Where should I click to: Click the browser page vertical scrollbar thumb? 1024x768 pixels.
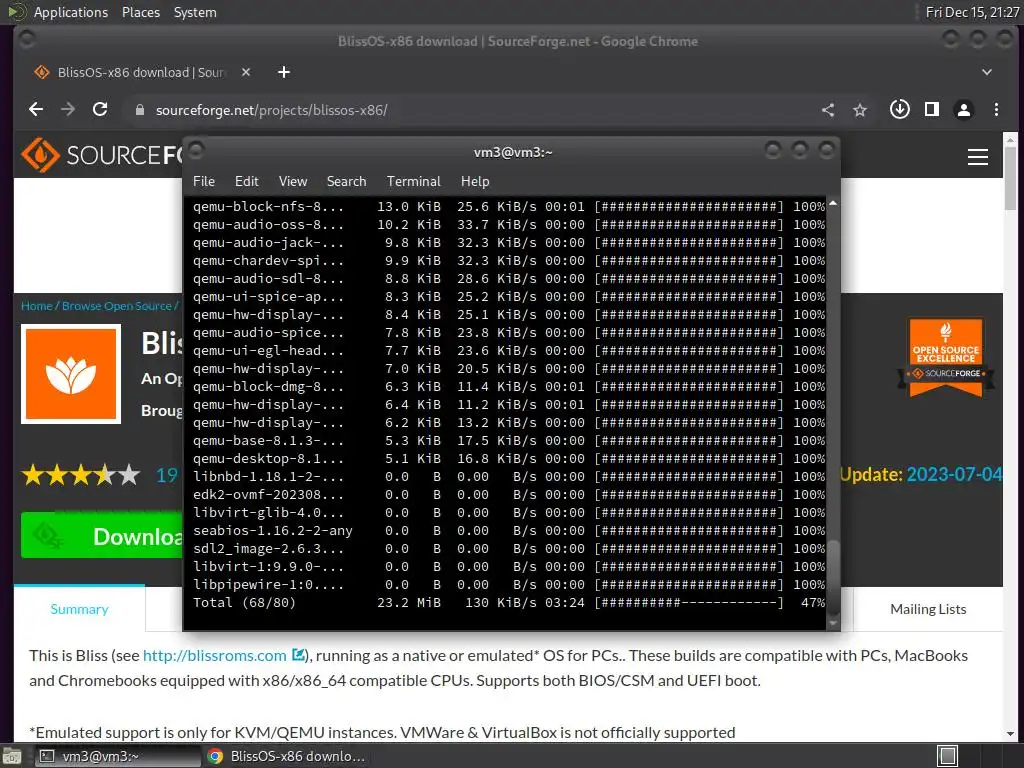pos(1010,178)
